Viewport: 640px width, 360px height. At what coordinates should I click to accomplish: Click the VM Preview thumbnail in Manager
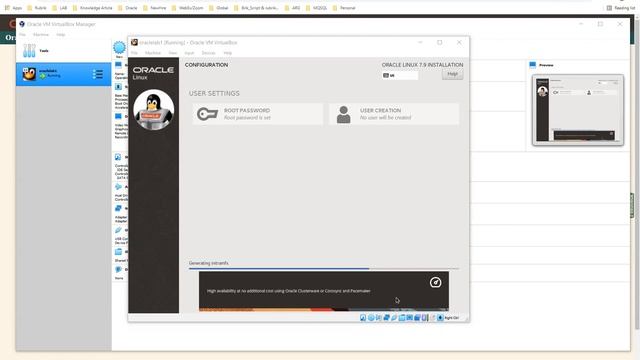(x=578, y=109)
